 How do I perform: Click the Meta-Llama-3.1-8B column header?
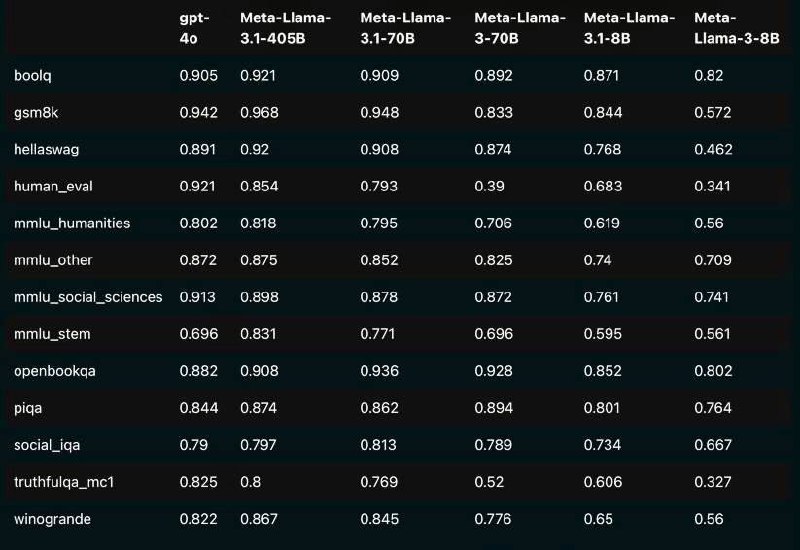pos(629,28)
